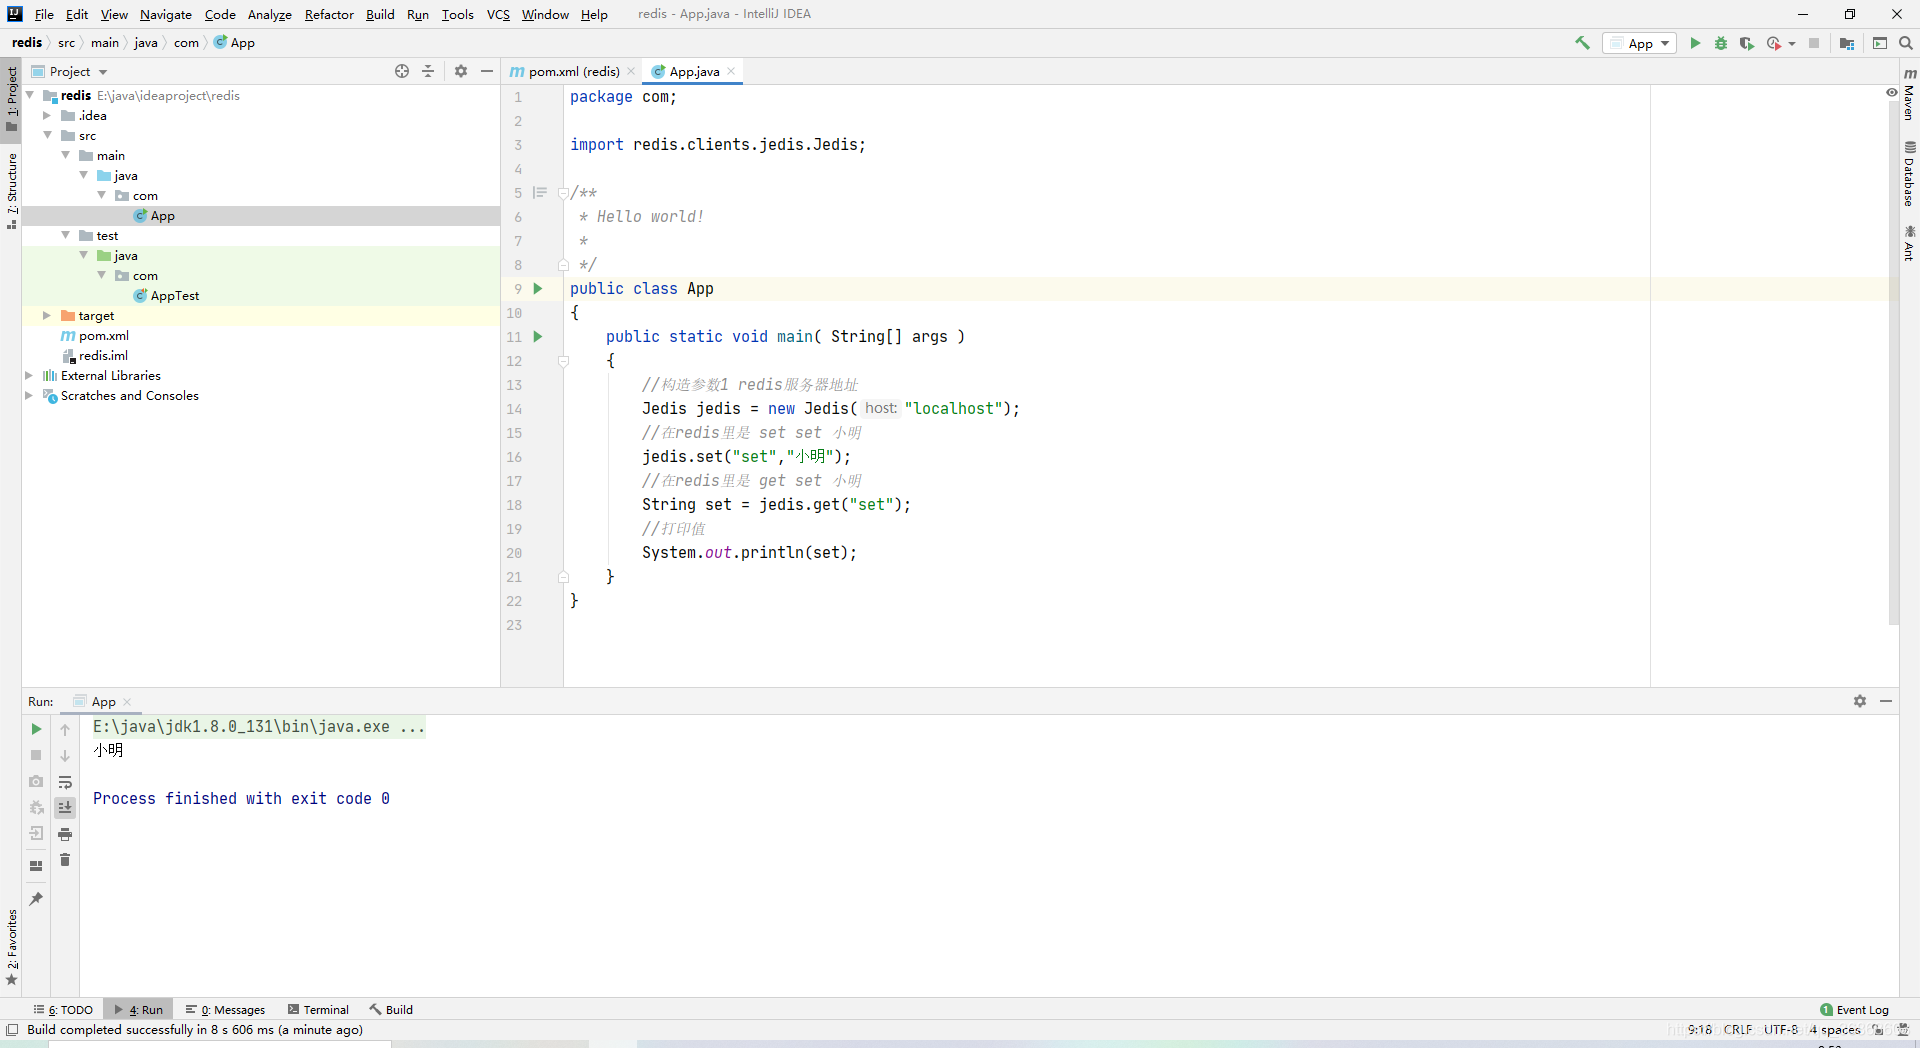1920x1048 pixels.
Task: Run App with the green toolbar play button
Action: 1695,43
